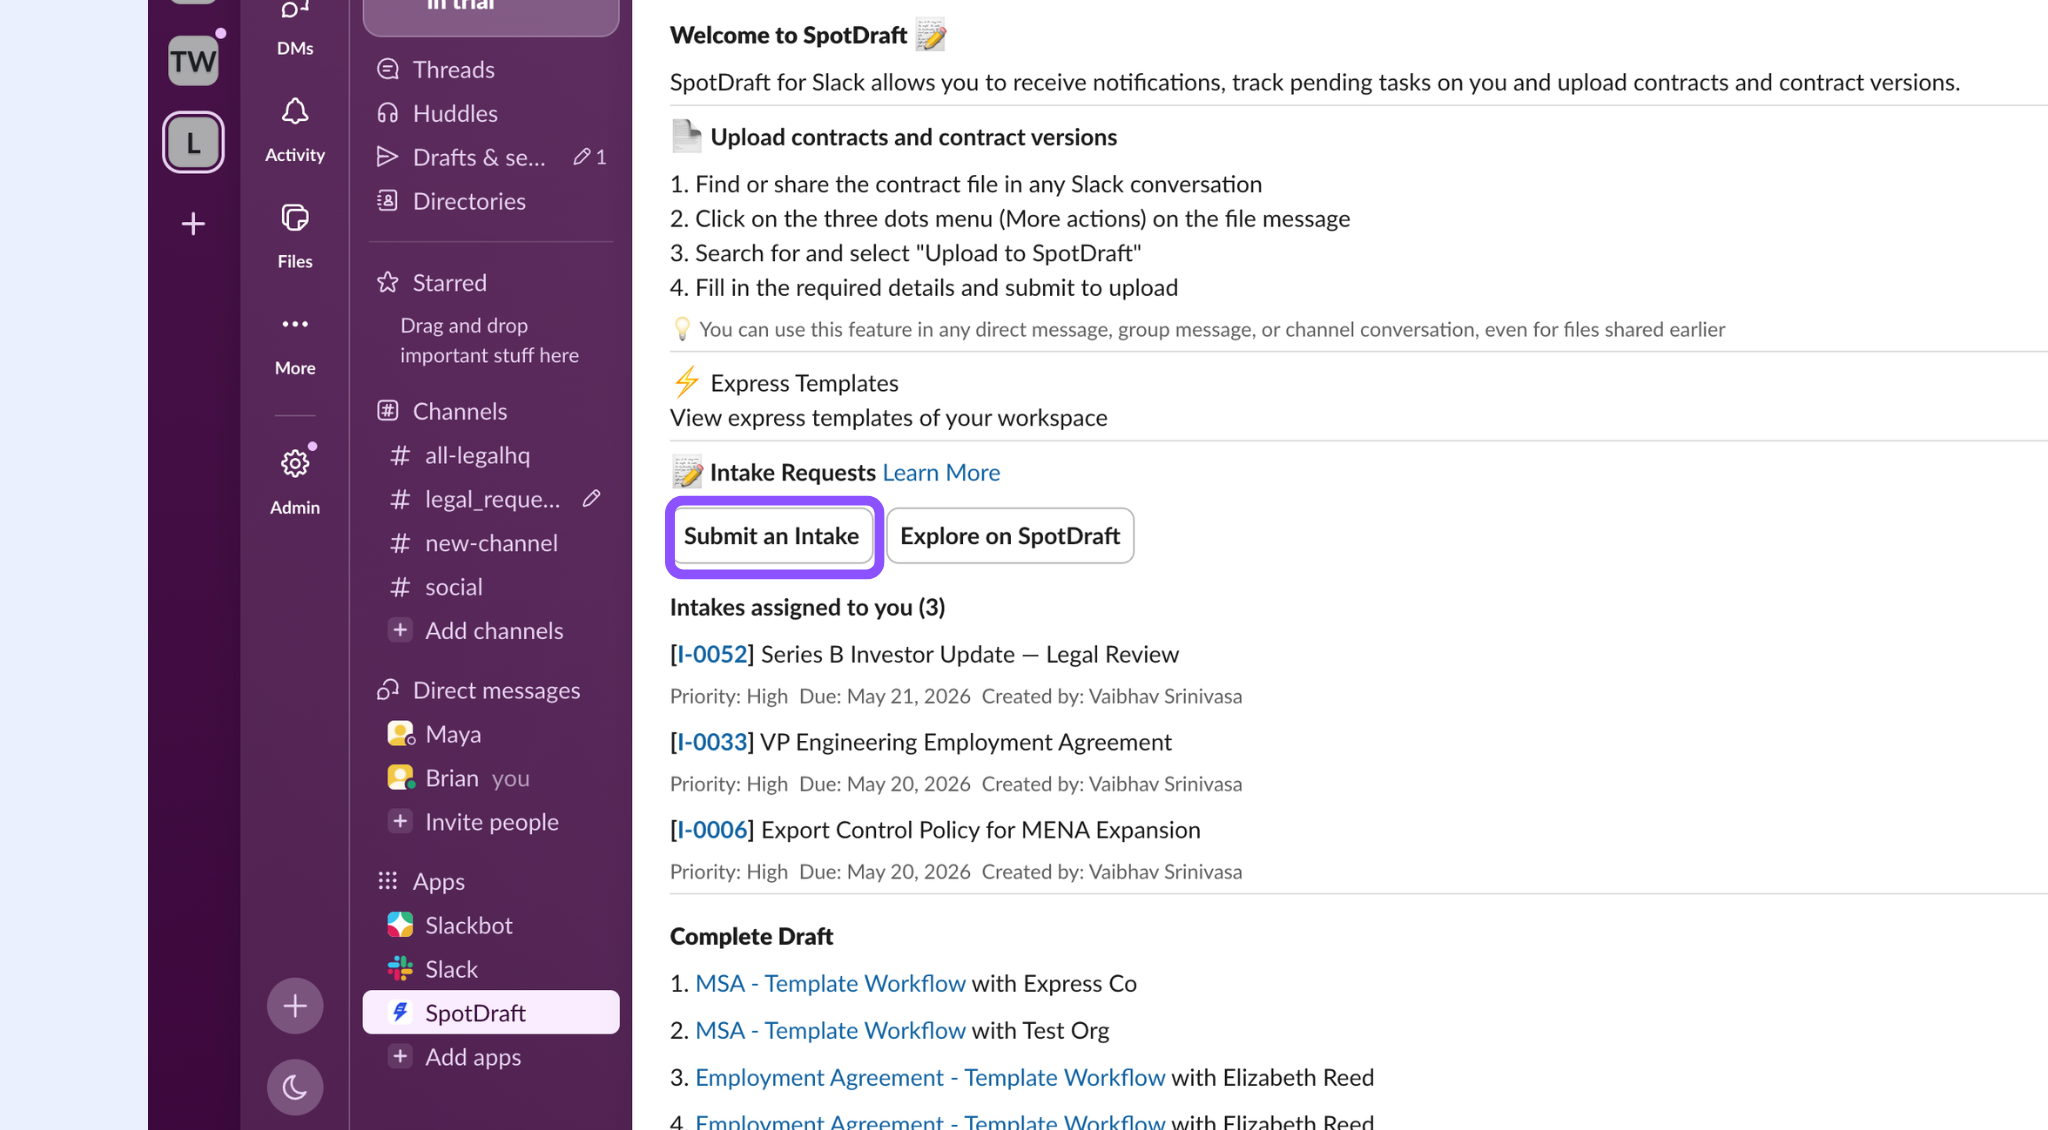Image resolution: width=2048 pixels, height=1130 pixels.
Task: Click the document icon by Upload contracts
Action: coord(687,136)
